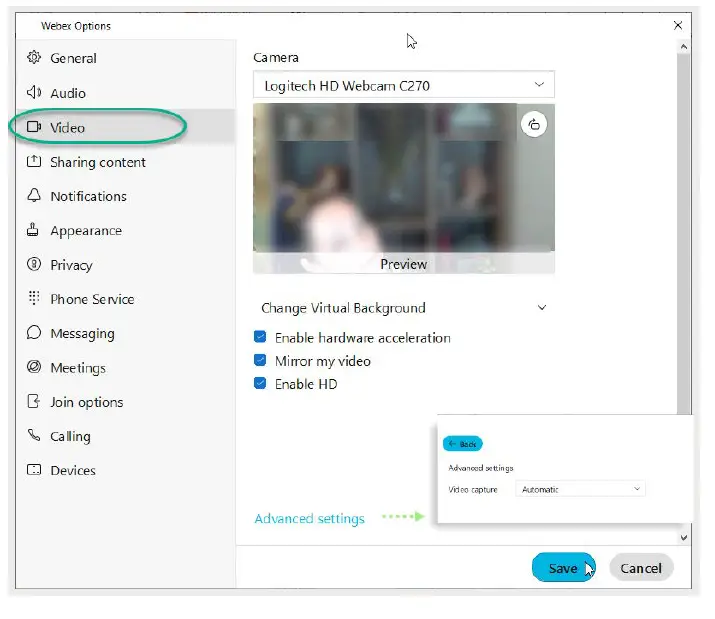Click the vertical scrollbar thumb
This screenshot has width=715, height=619.
684,233
